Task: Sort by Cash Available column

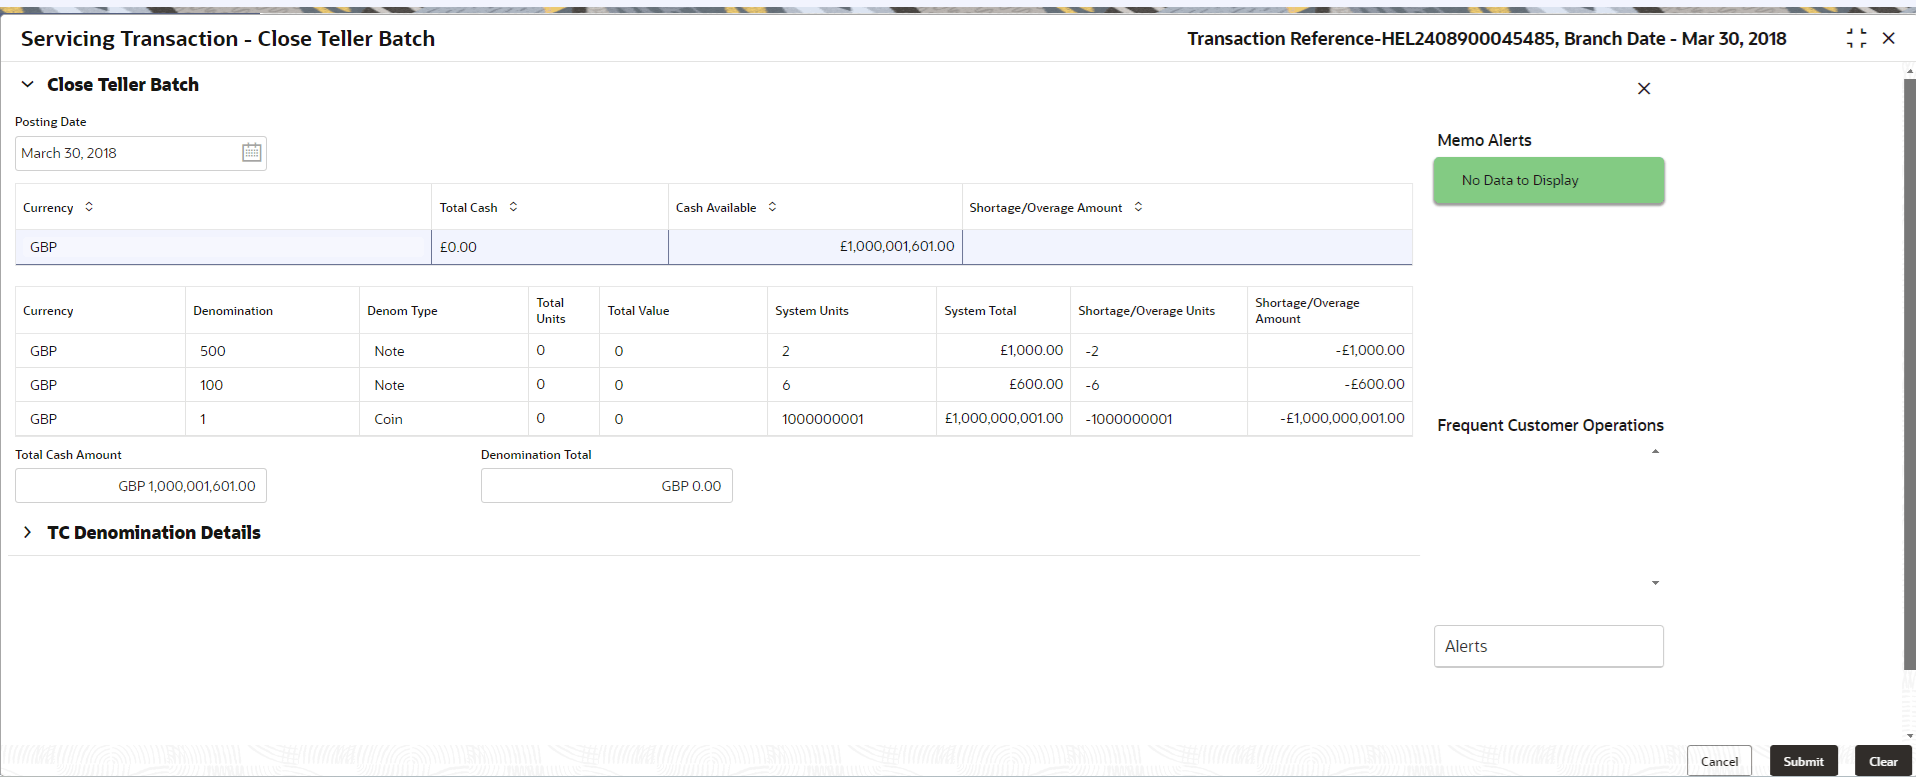Action: pos(772,207)
